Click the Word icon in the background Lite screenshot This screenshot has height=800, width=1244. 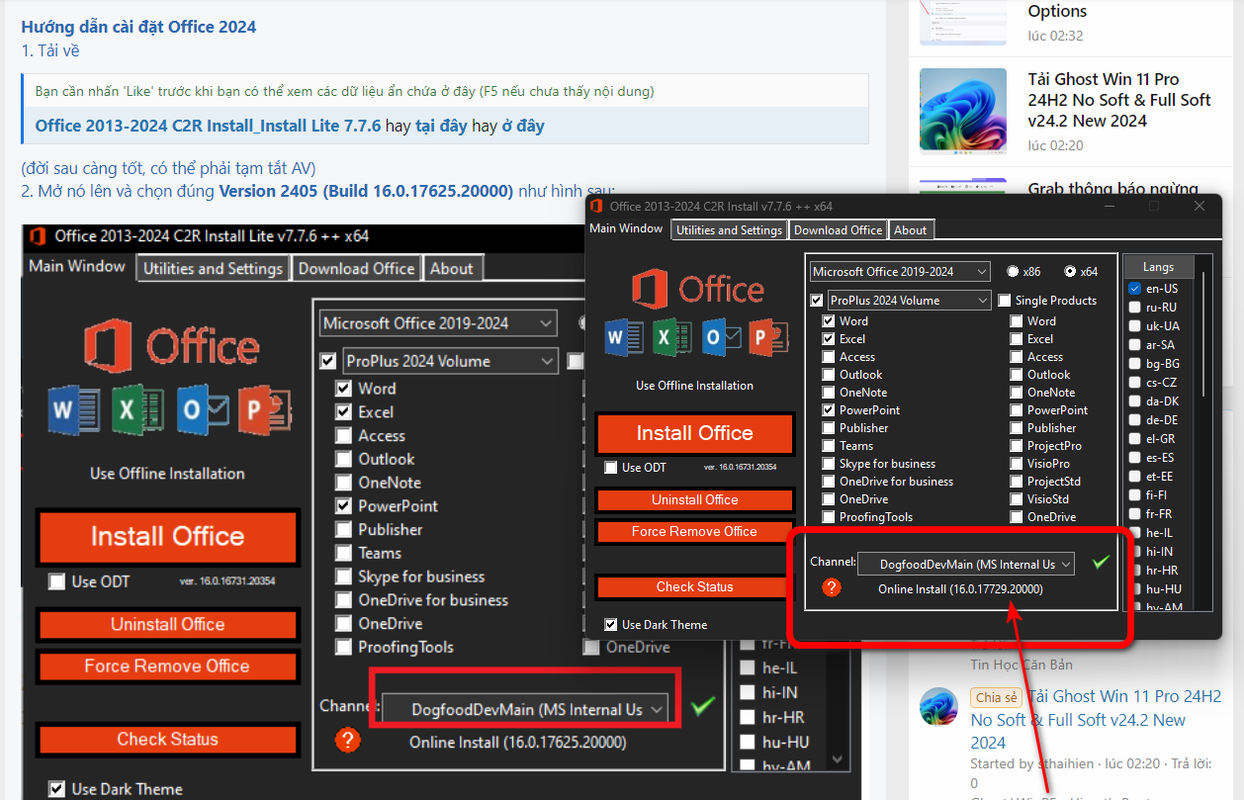[74, 411]
